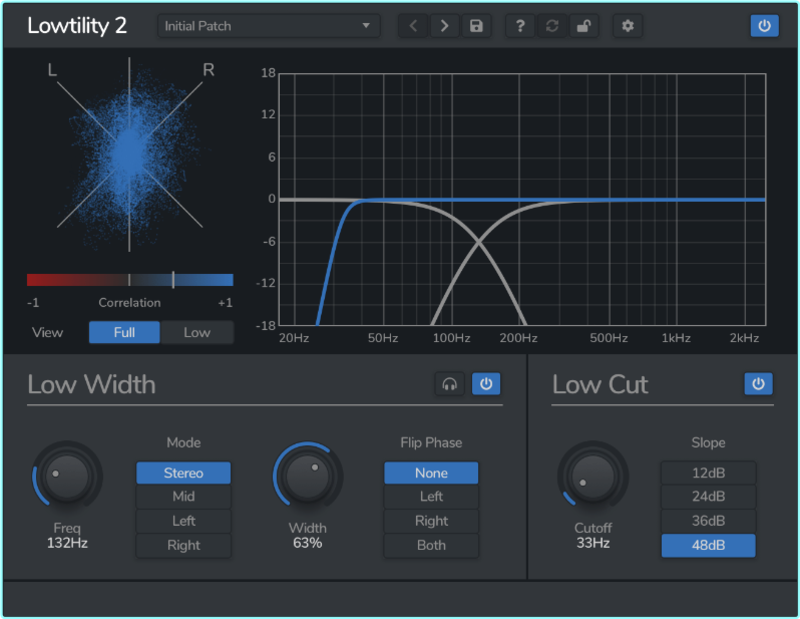
Task: Save preset with floppy disk icon
Action: coord(477,26)
